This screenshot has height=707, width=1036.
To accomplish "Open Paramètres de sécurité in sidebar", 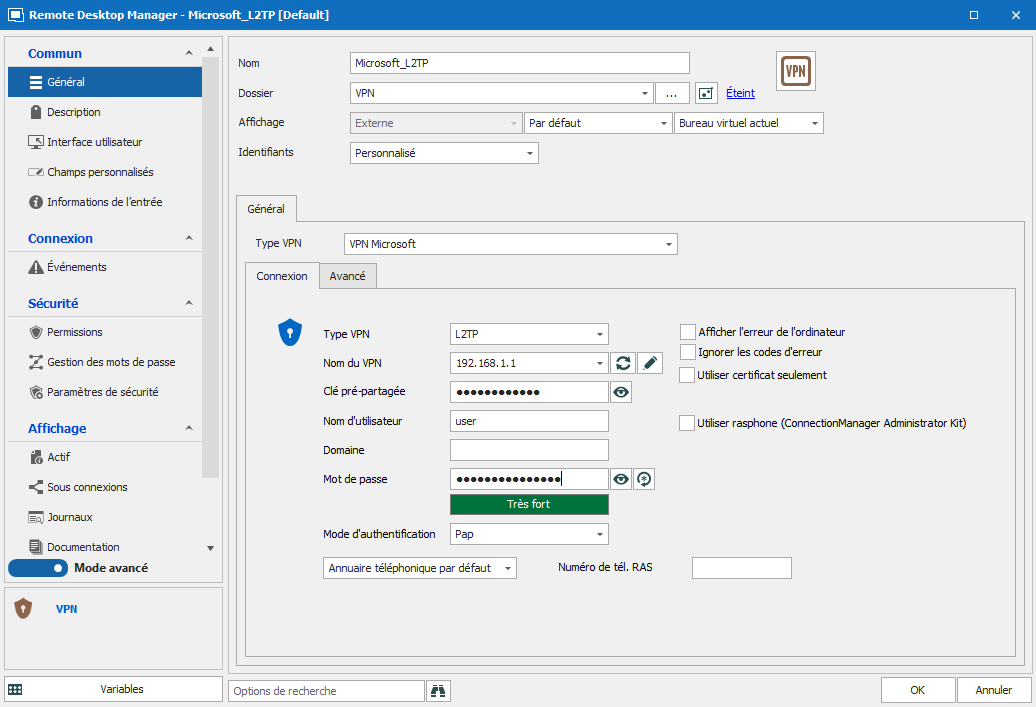I will [x=102, y=392].
